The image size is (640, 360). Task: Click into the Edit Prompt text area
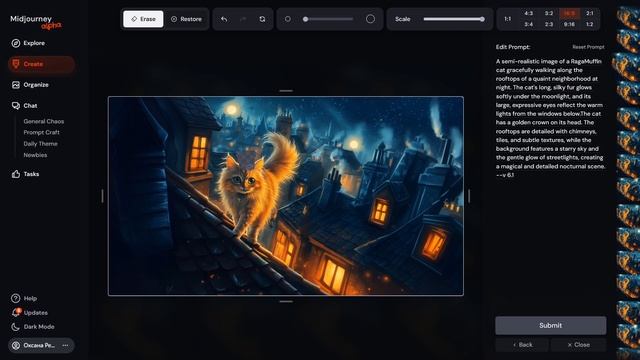tap(551, 118)
